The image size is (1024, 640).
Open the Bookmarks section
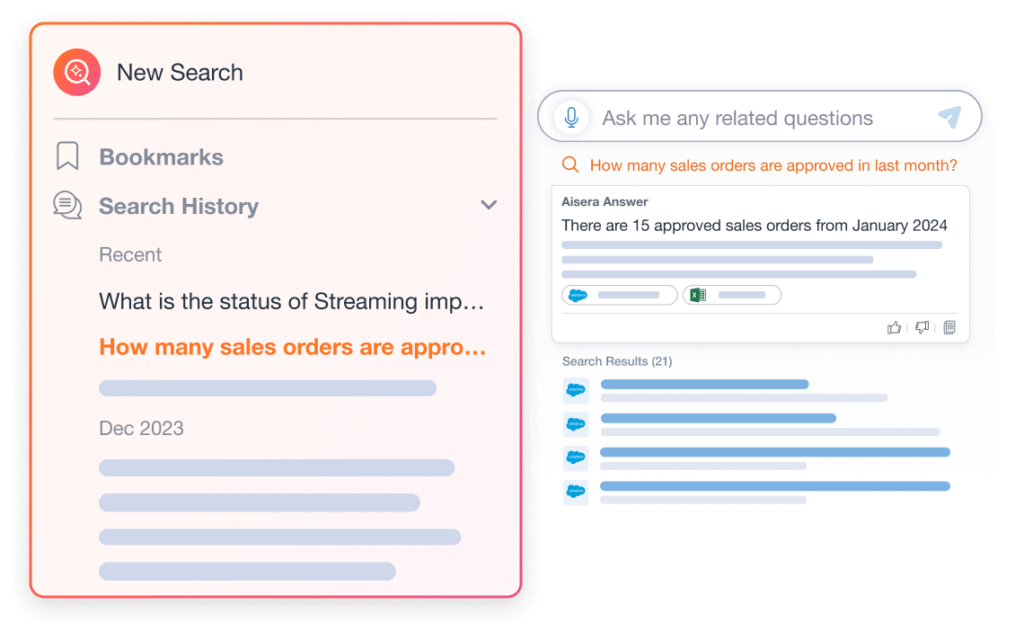160,156
